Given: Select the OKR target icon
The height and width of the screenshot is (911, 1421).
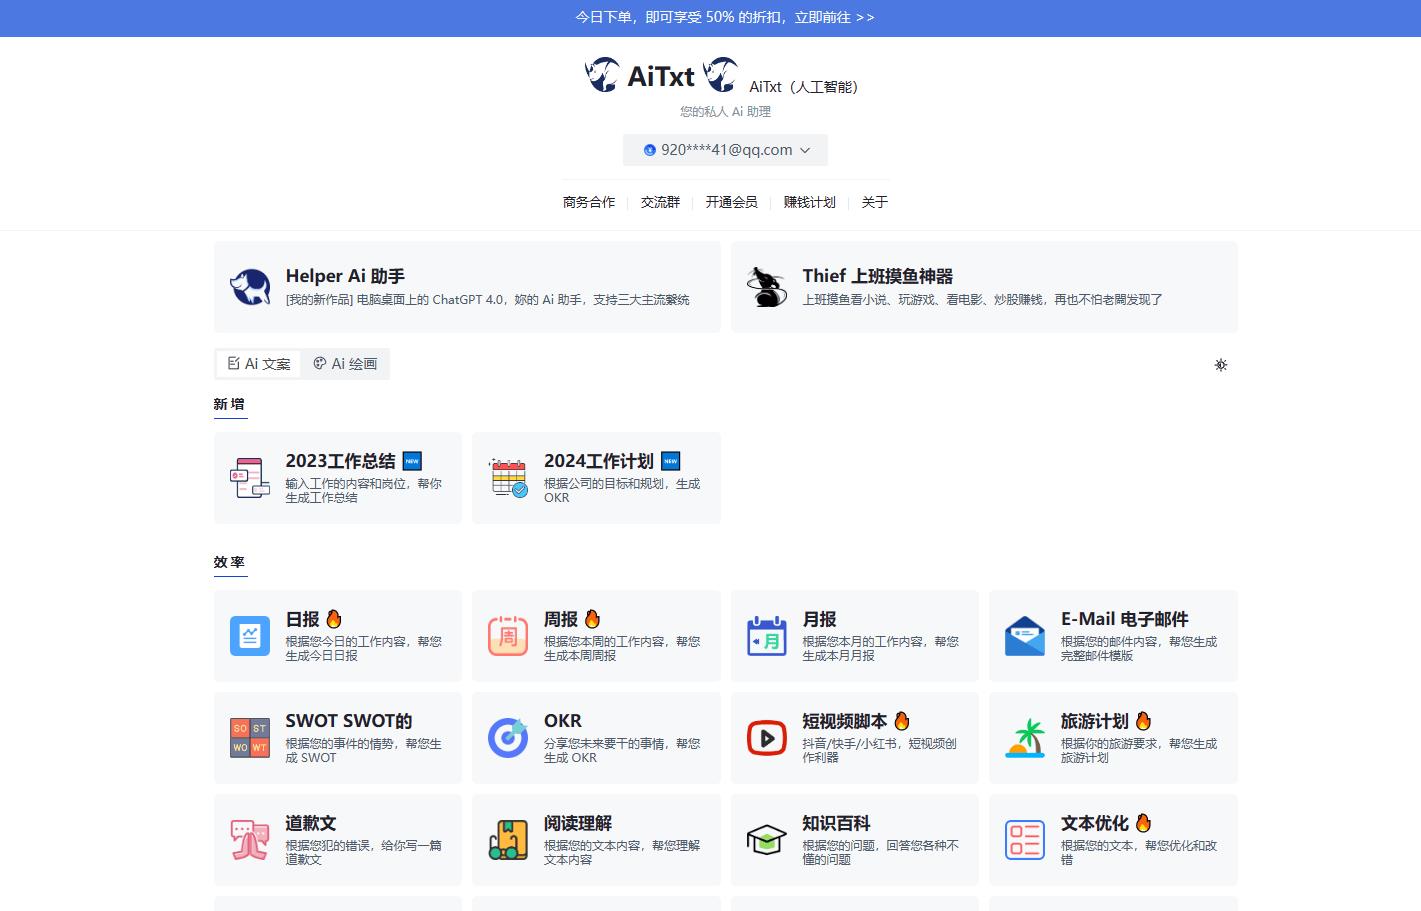Looking at the screenshot, I should click(x=508, y=738).
